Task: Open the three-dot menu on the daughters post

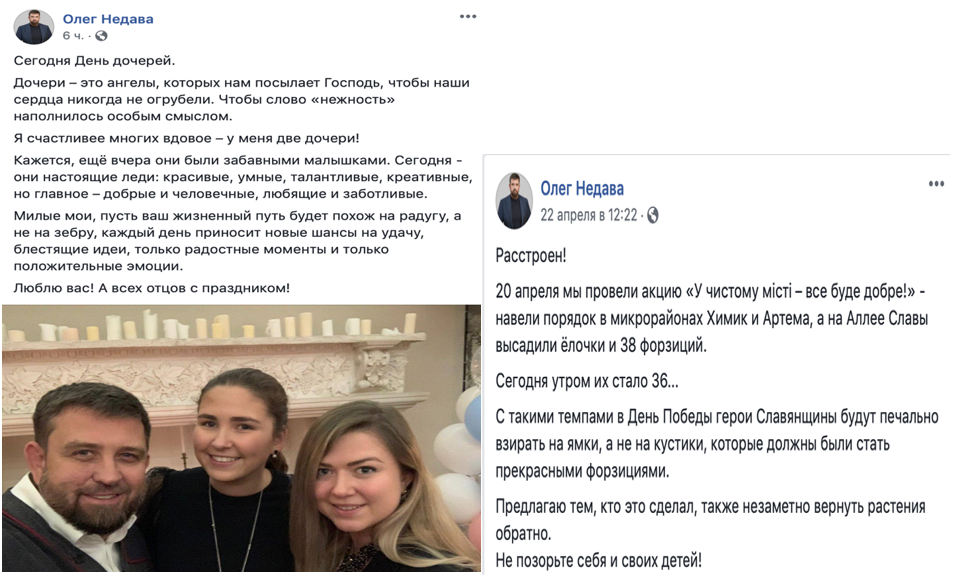Action: click(468, 16)
